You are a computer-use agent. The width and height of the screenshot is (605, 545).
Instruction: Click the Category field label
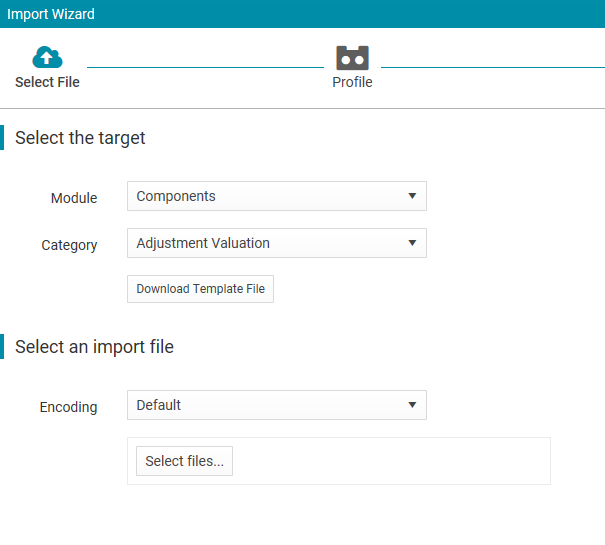(69, 245)
